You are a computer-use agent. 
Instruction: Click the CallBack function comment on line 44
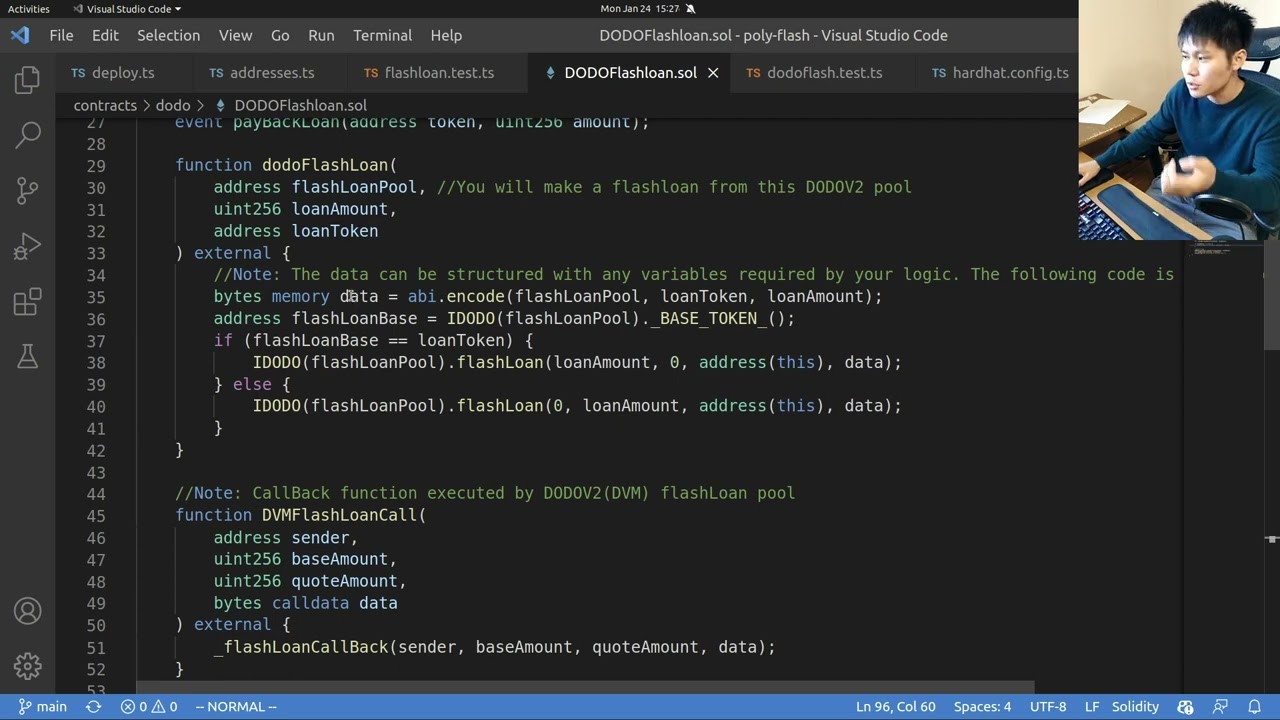click(485, 493)
